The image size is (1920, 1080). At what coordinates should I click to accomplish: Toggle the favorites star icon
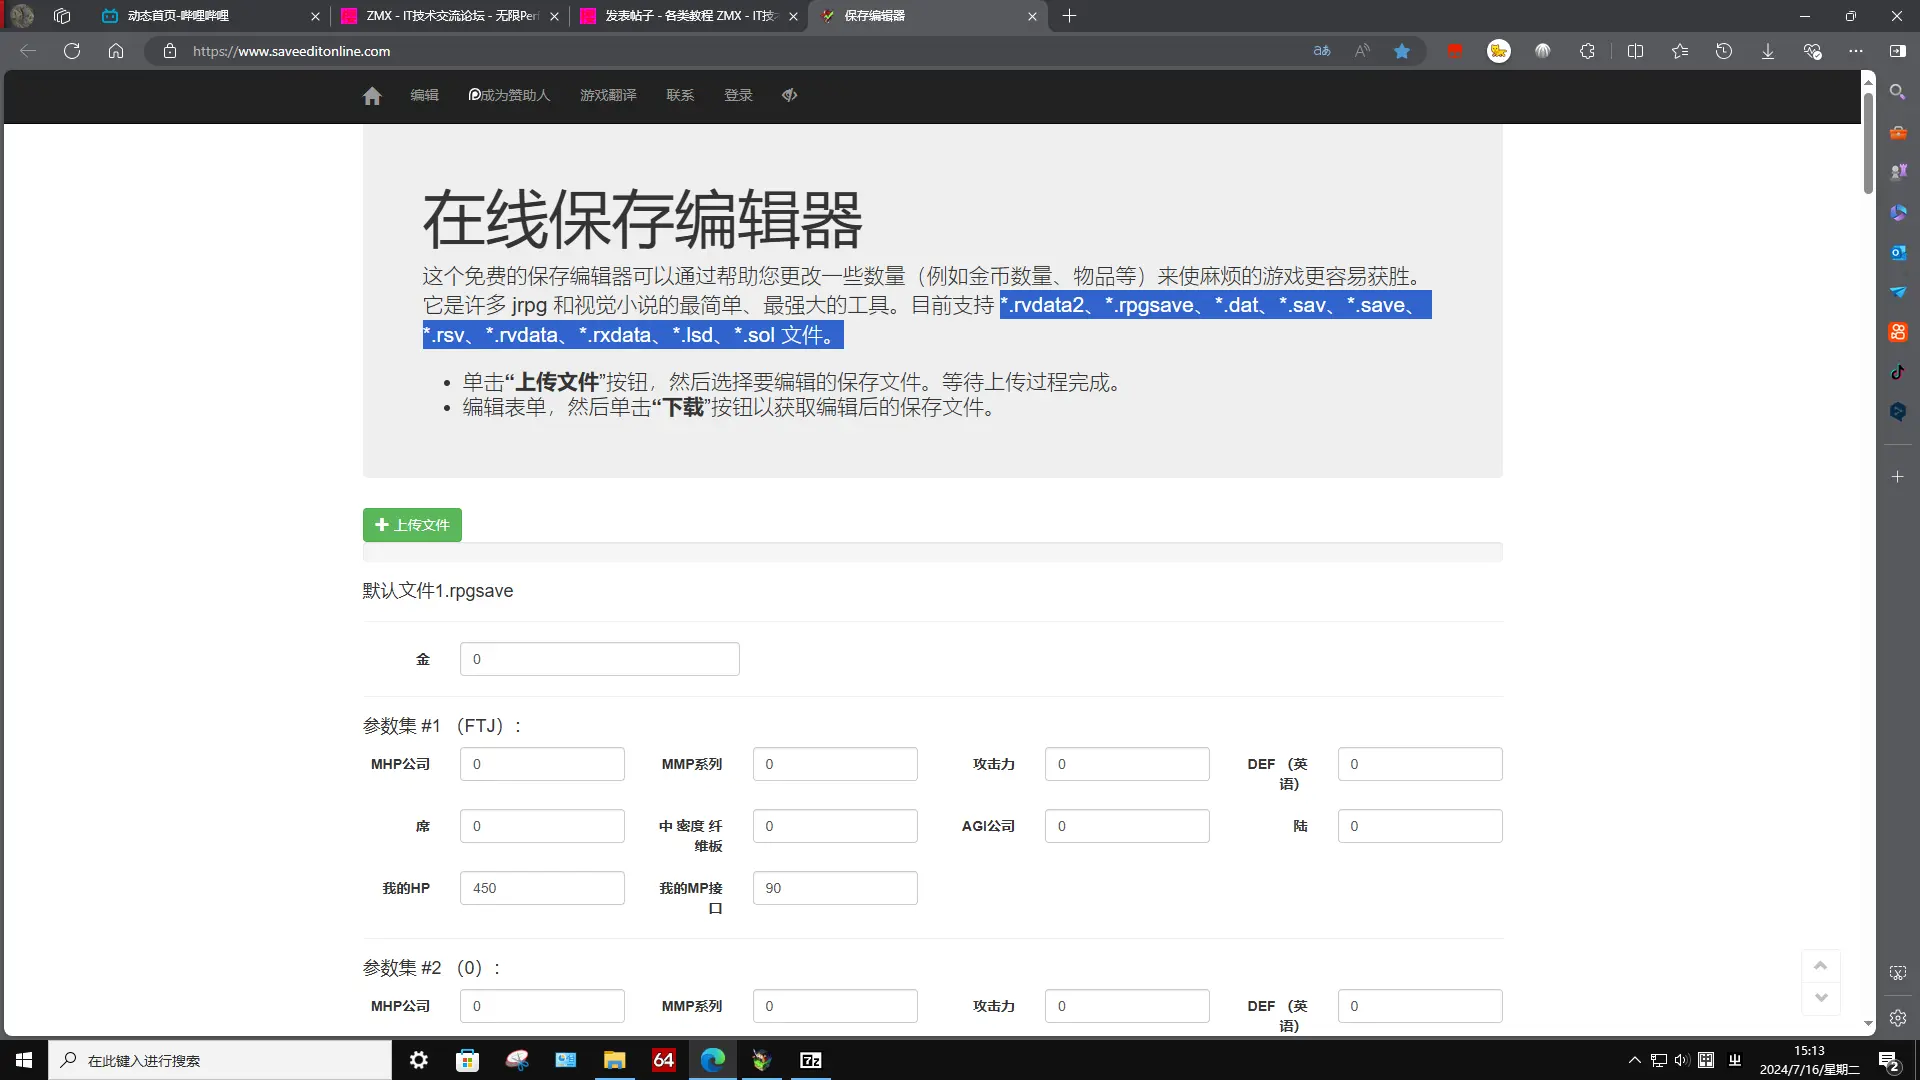coord(1402,51)
